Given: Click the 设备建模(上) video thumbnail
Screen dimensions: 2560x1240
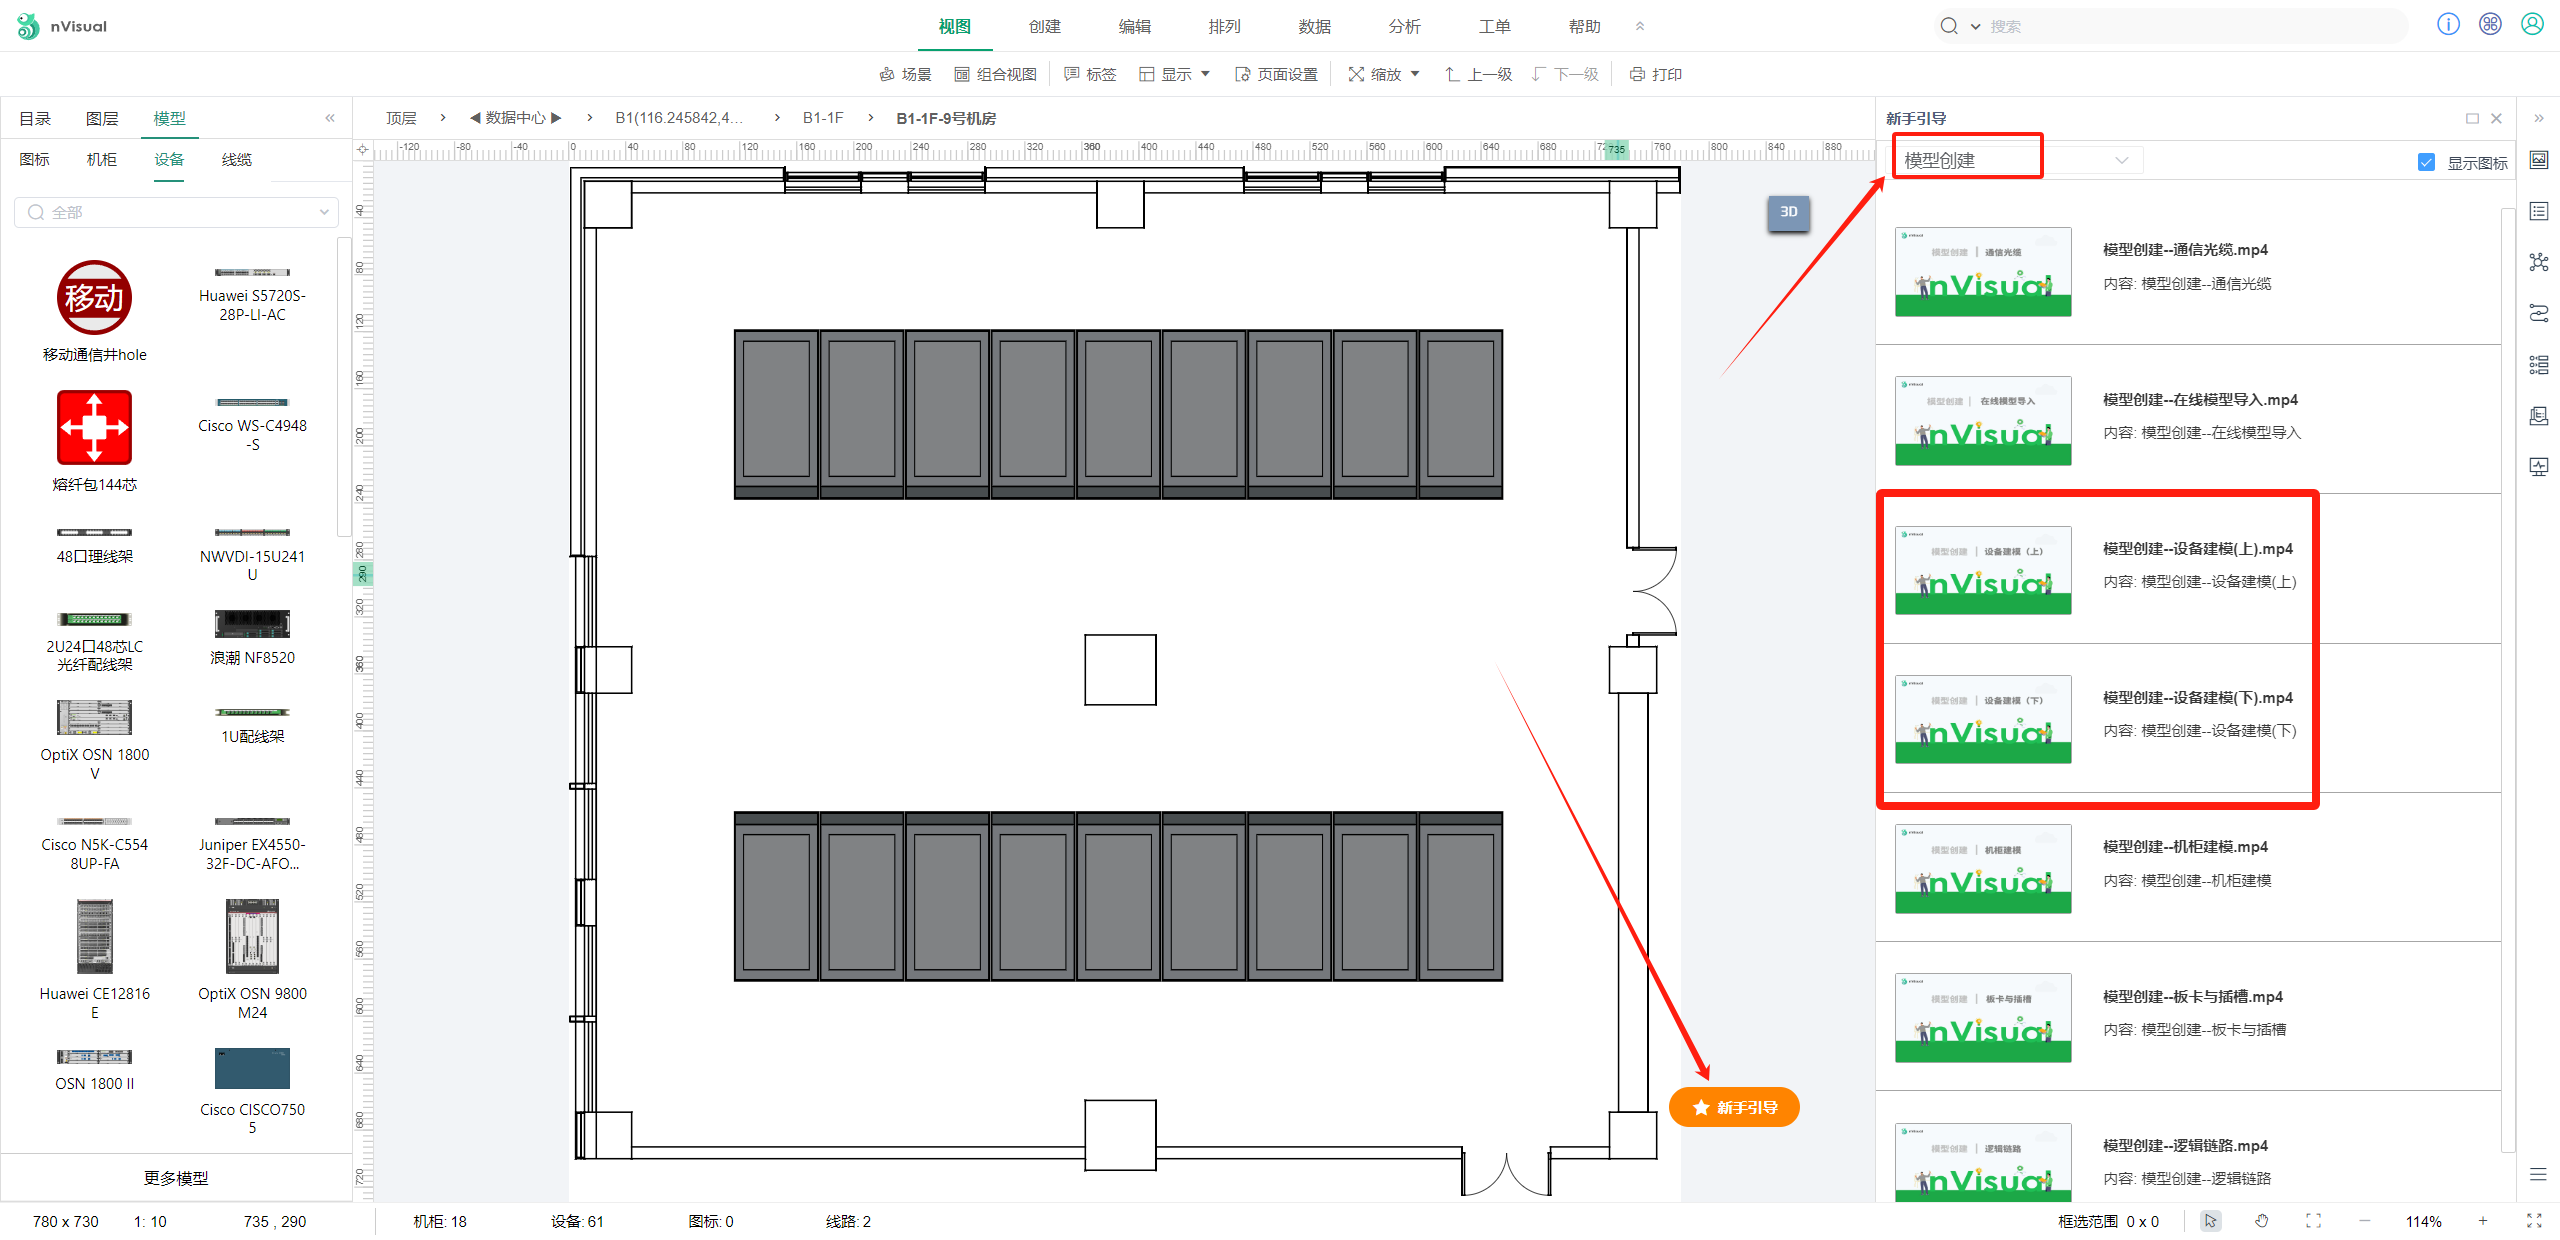Looking at the screenshot, I should pos(1983,570).
